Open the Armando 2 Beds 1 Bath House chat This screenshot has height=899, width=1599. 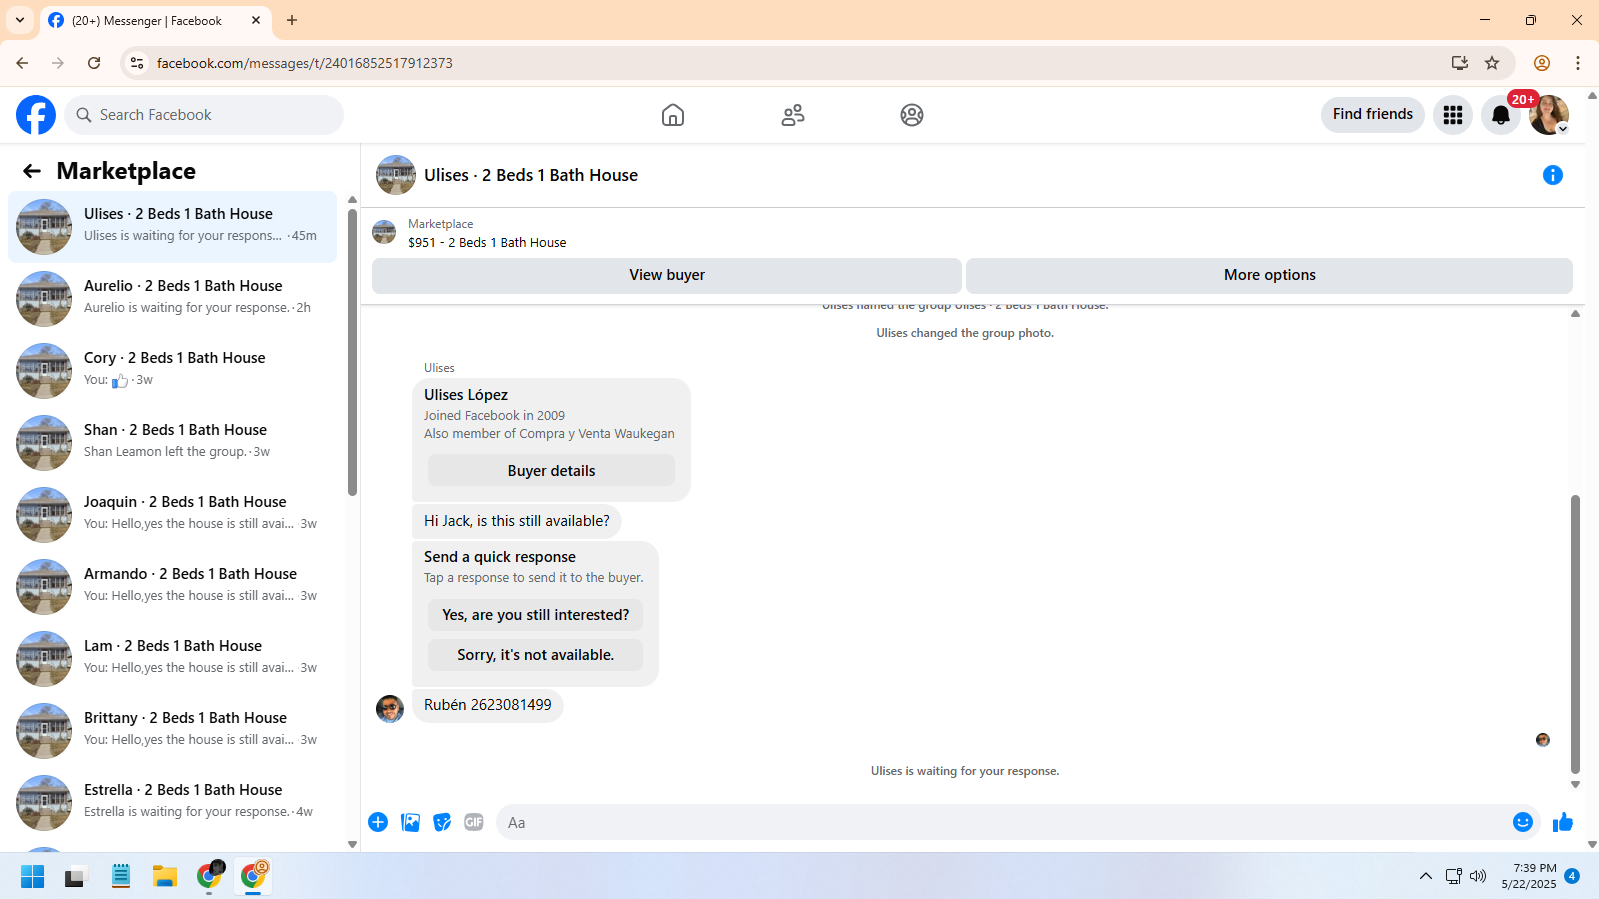172,587
